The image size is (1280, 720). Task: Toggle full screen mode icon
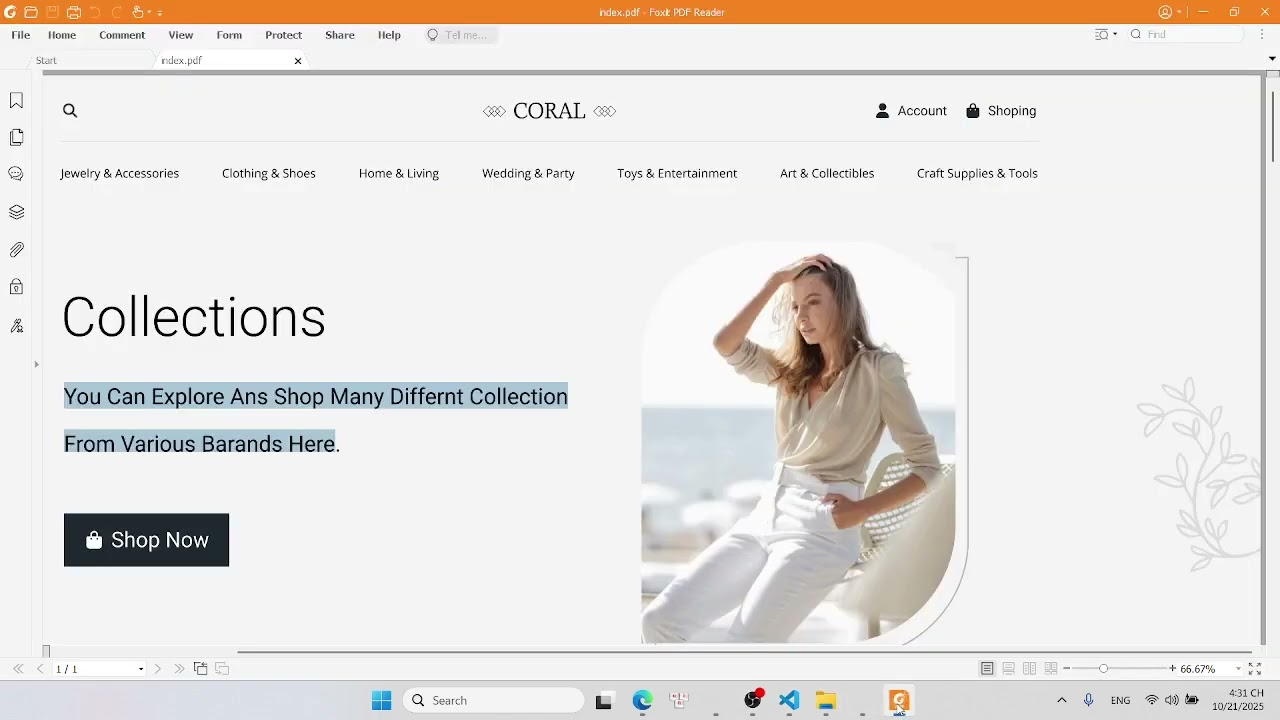pyautogui.click(x=1254, y=669)
